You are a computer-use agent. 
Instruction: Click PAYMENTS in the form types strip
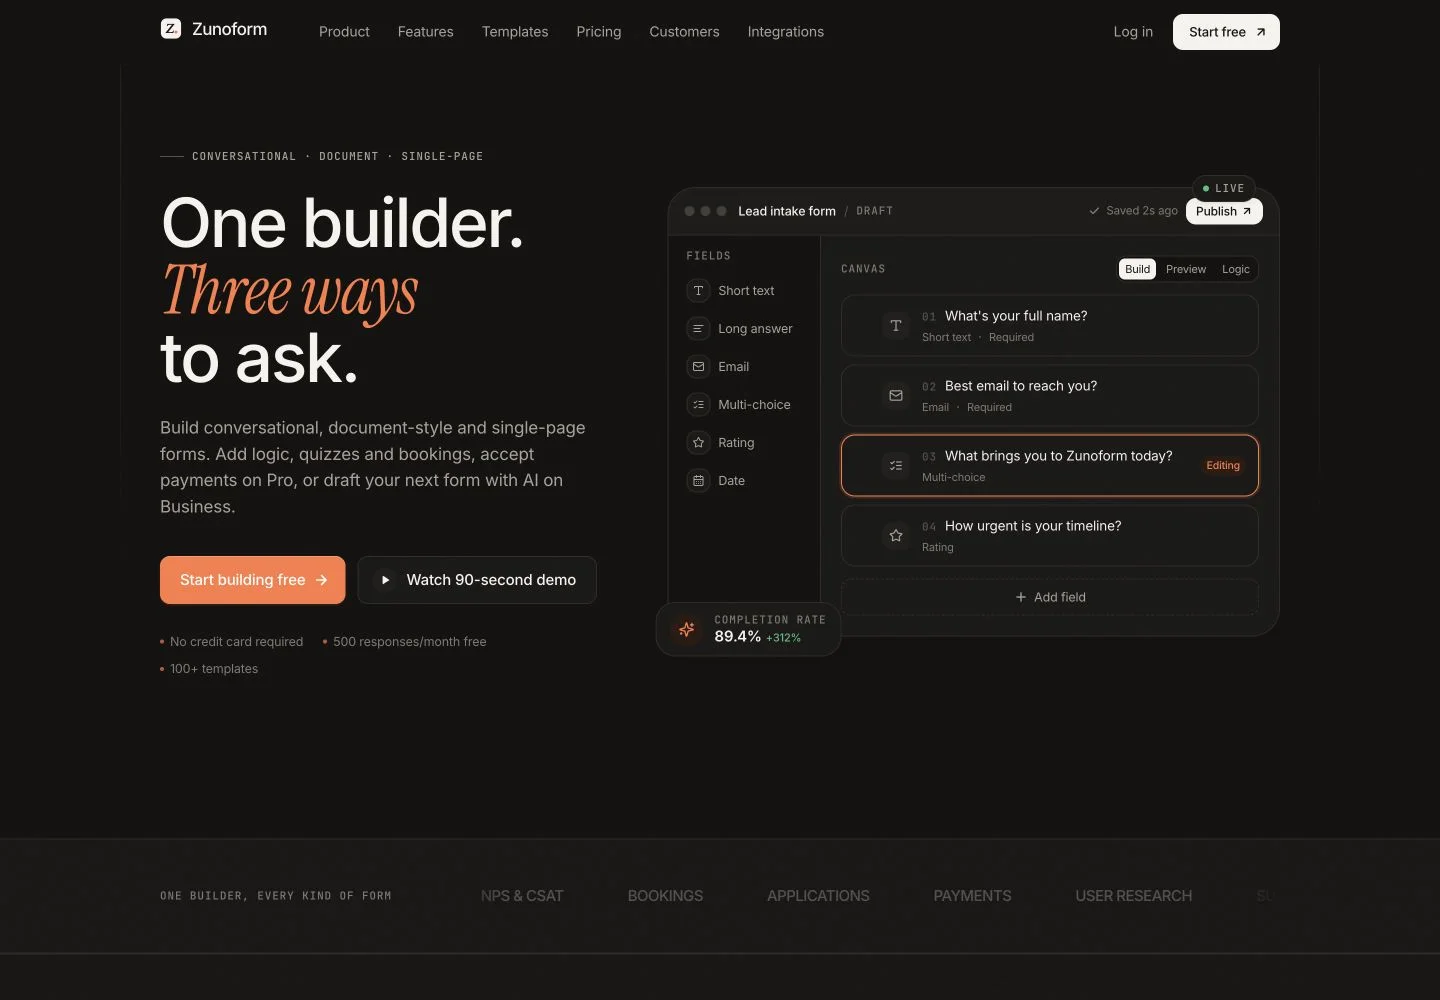[x=972, y=896]
